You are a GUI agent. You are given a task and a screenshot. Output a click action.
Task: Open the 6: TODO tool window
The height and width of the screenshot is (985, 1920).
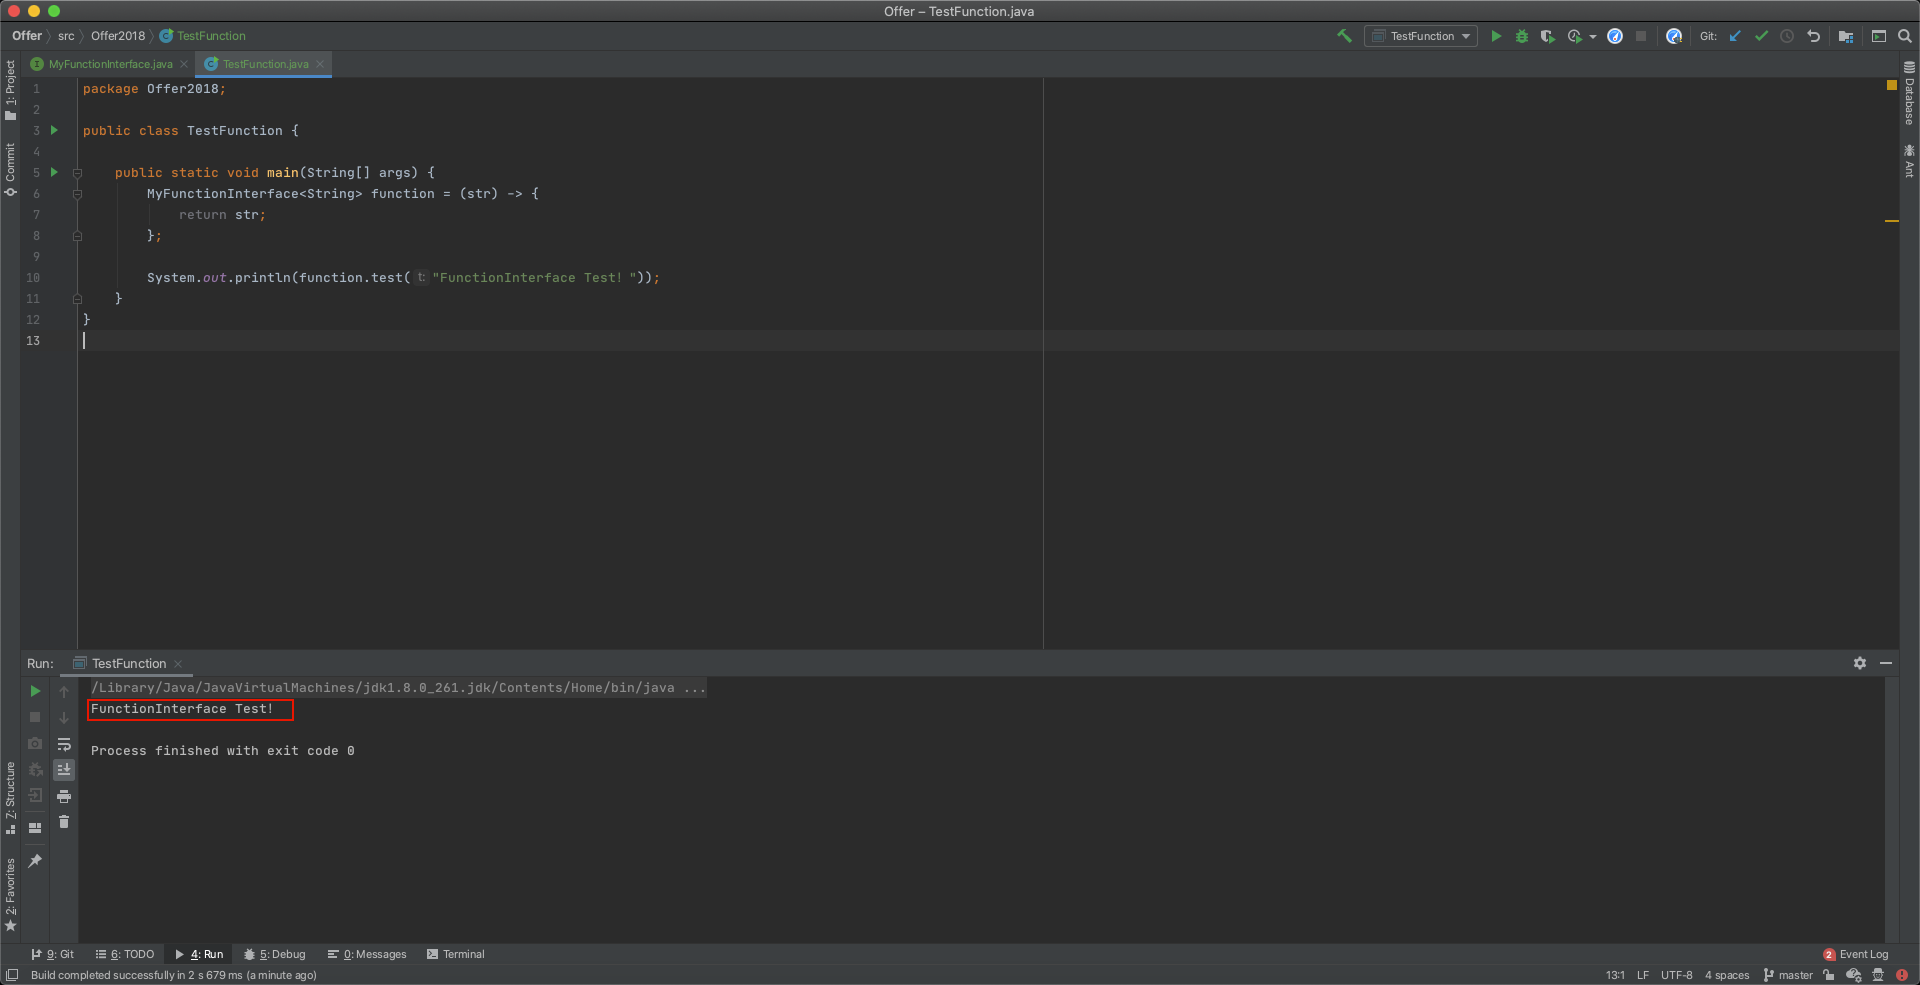click(x=125, y=954)
